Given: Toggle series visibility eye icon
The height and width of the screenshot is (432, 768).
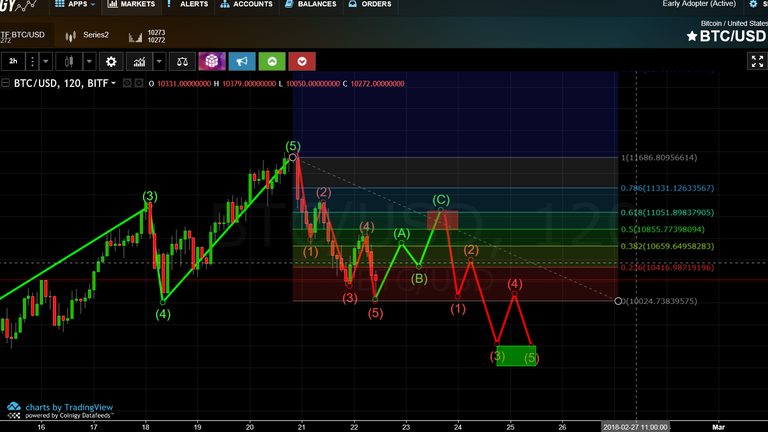Looking at the screenshot, I should tap(127, 83).
